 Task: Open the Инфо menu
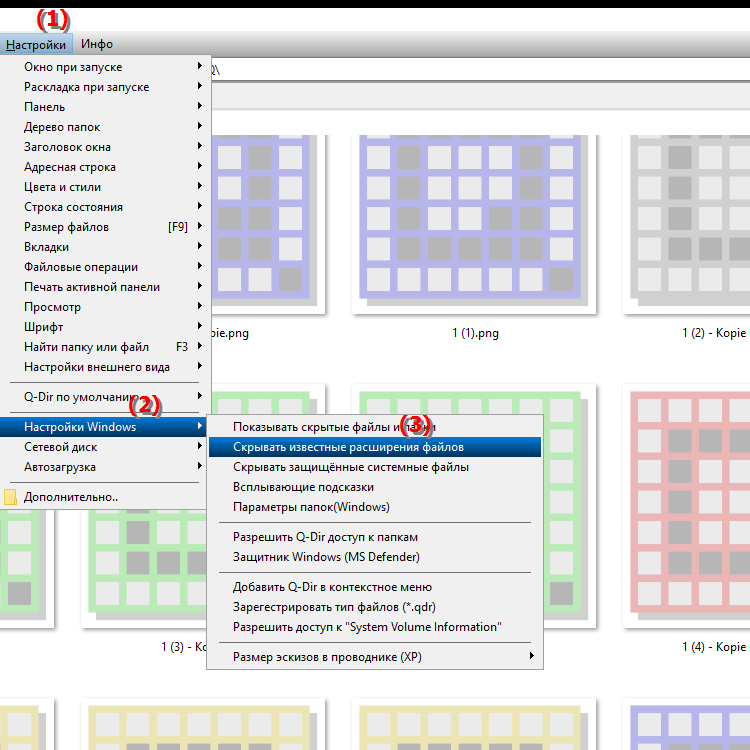coord(97,44)
